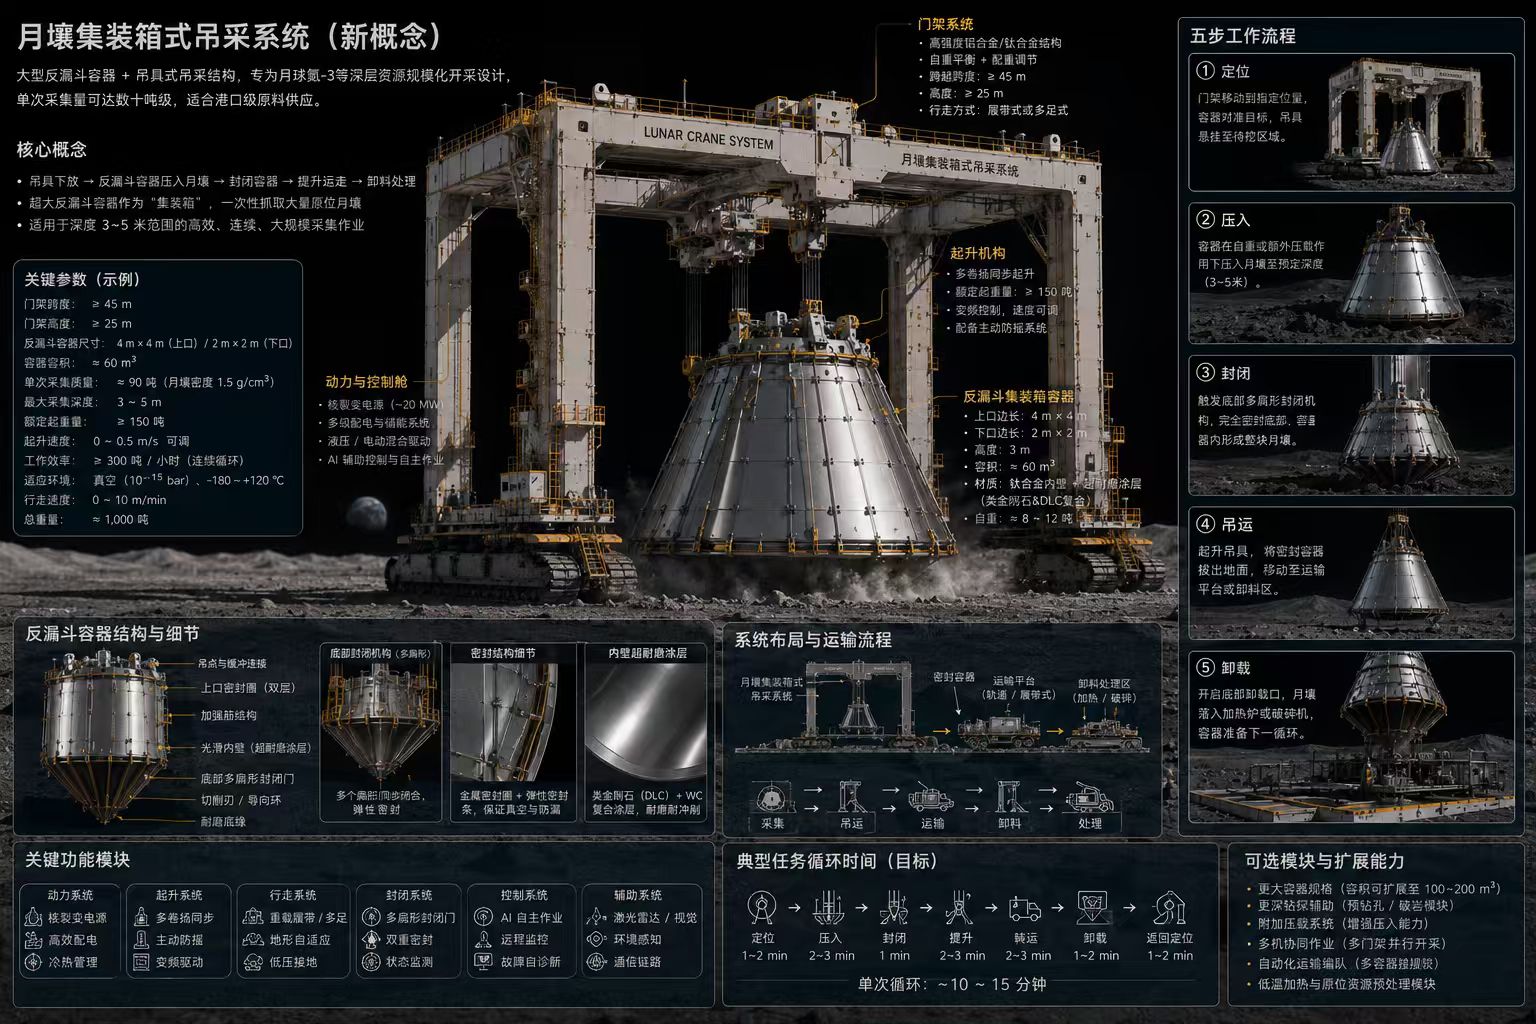The image size is (1536, 1024).
Task: Click the 切削刃 / 导向环 label
Action: tap(241, 800)
